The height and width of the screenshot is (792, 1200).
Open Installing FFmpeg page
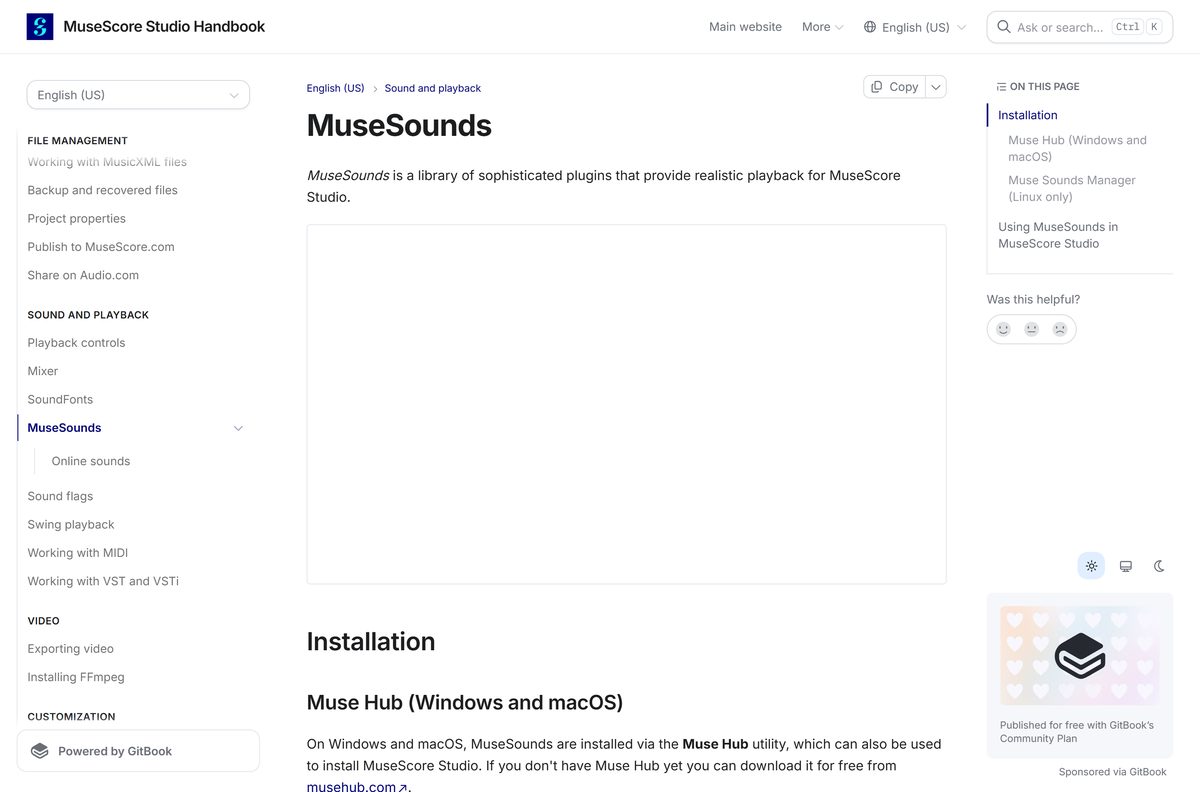[x=76, y=677]
